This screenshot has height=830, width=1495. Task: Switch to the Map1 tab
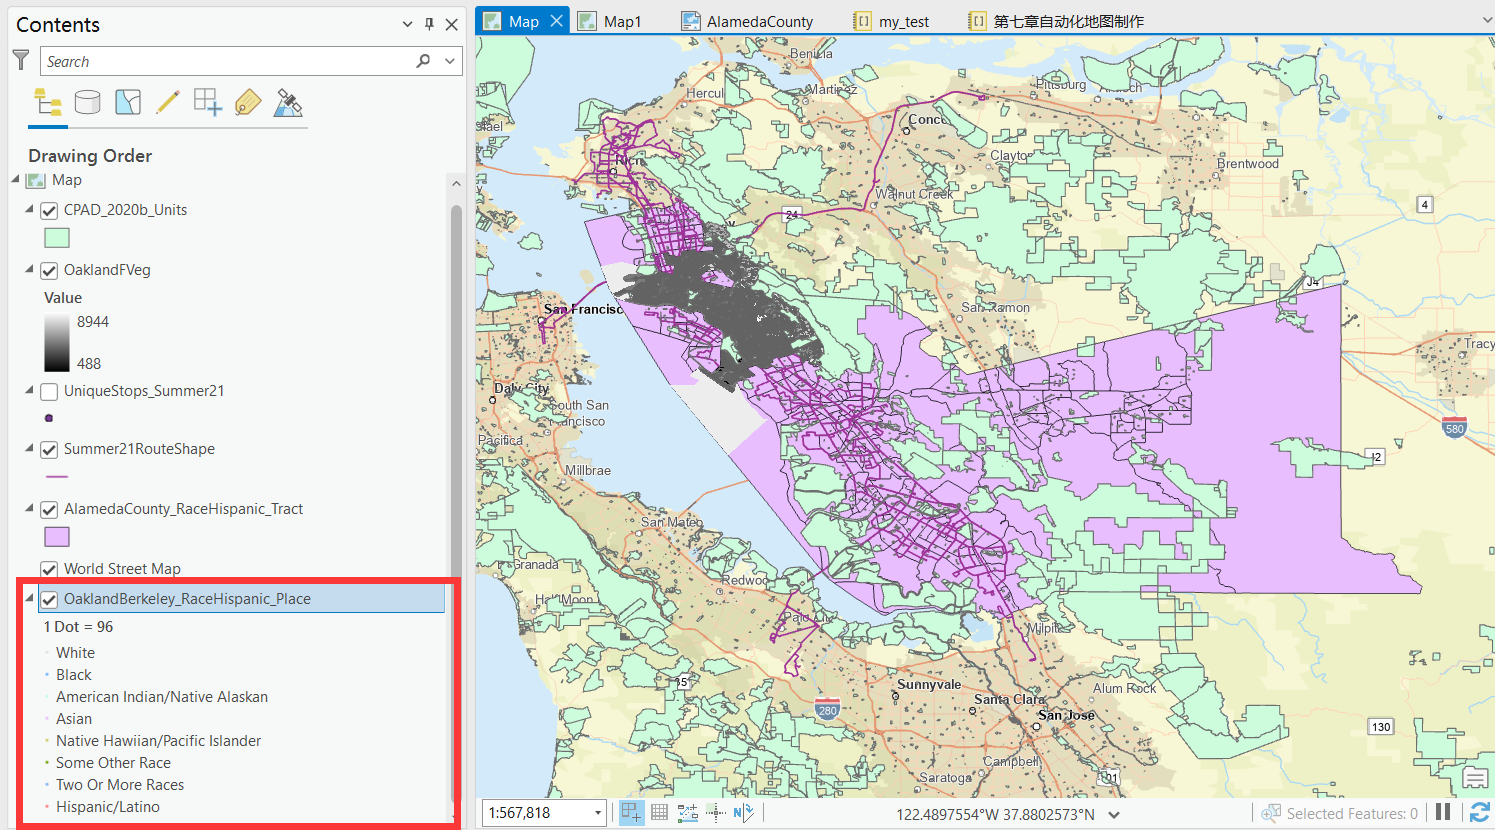tap(610, 21)
